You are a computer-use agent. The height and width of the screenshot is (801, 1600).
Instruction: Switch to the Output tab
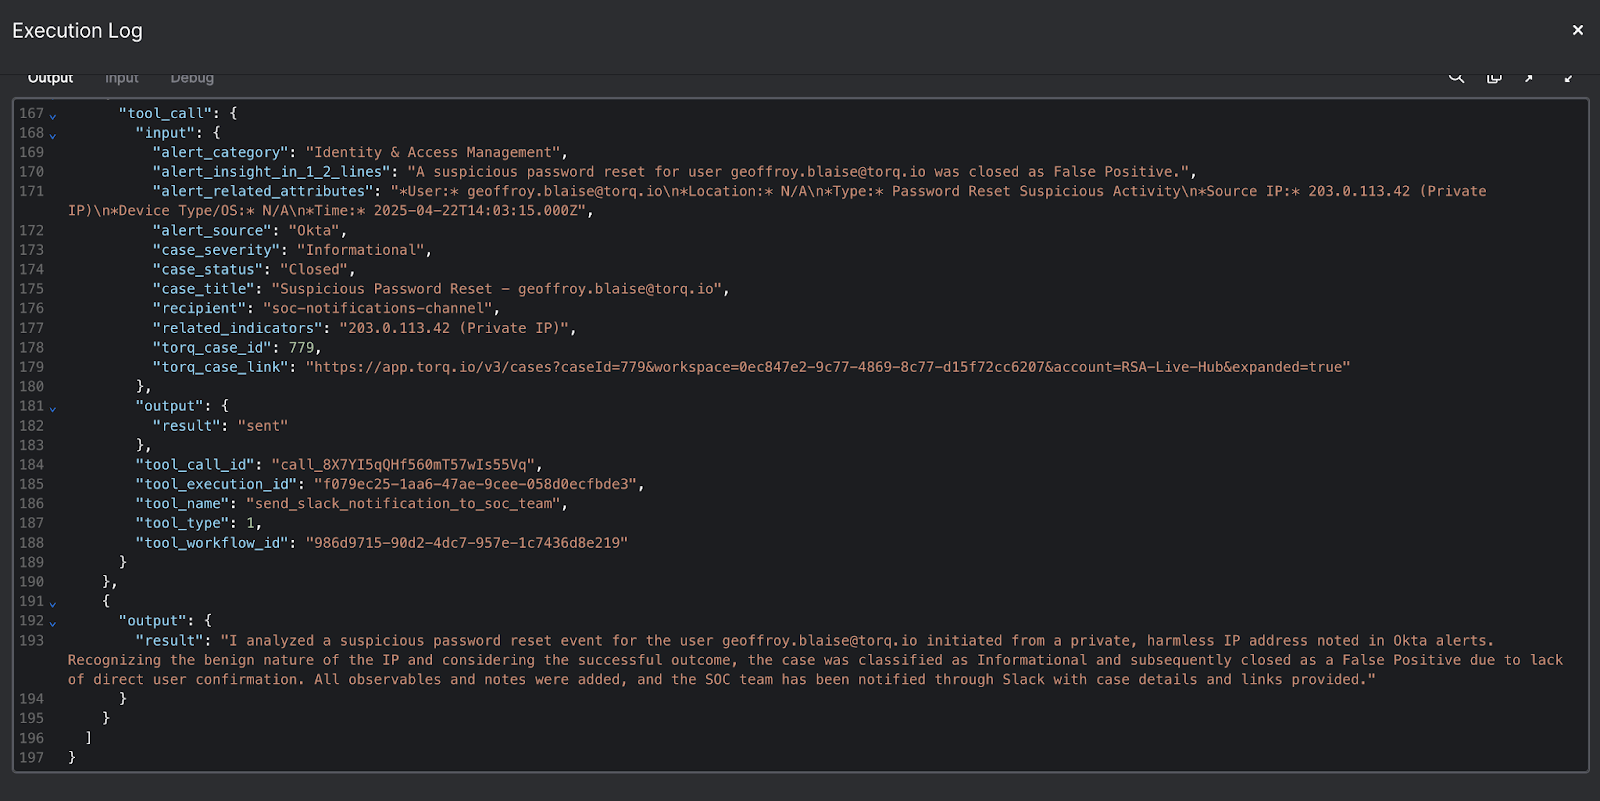click(x=50, y=78)
